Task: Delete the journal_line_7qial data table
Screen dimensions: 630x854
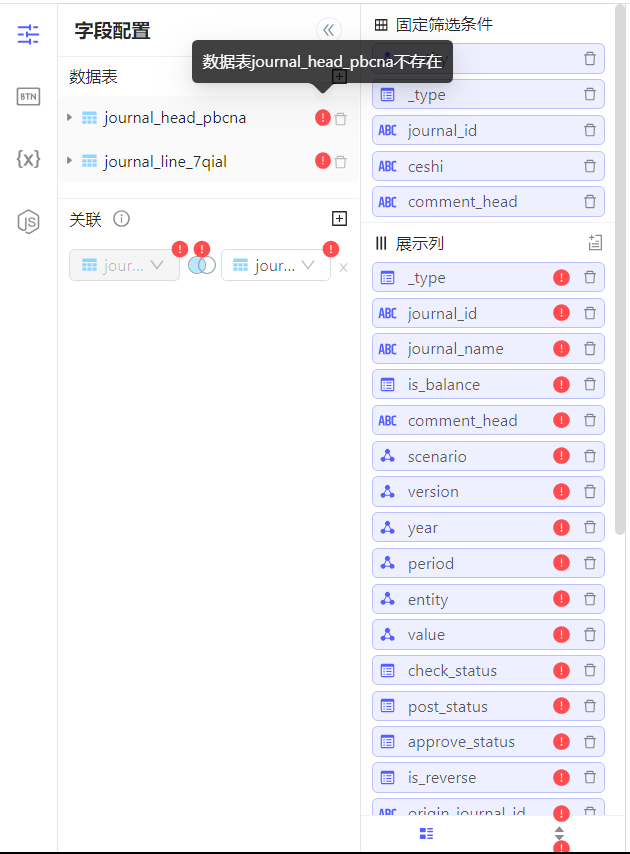Action: pos(341,162)
